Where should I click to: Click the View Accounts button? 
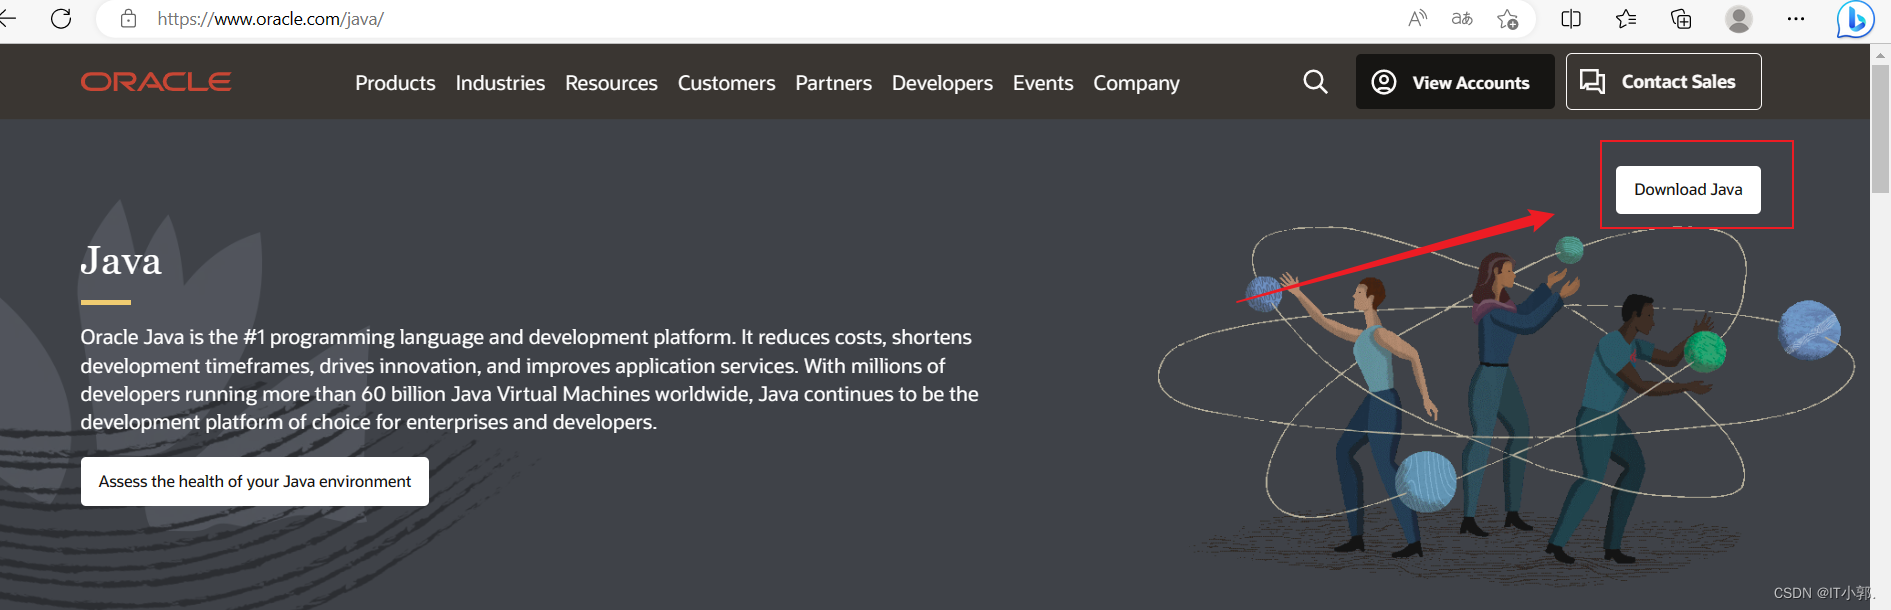[1455, 82]
